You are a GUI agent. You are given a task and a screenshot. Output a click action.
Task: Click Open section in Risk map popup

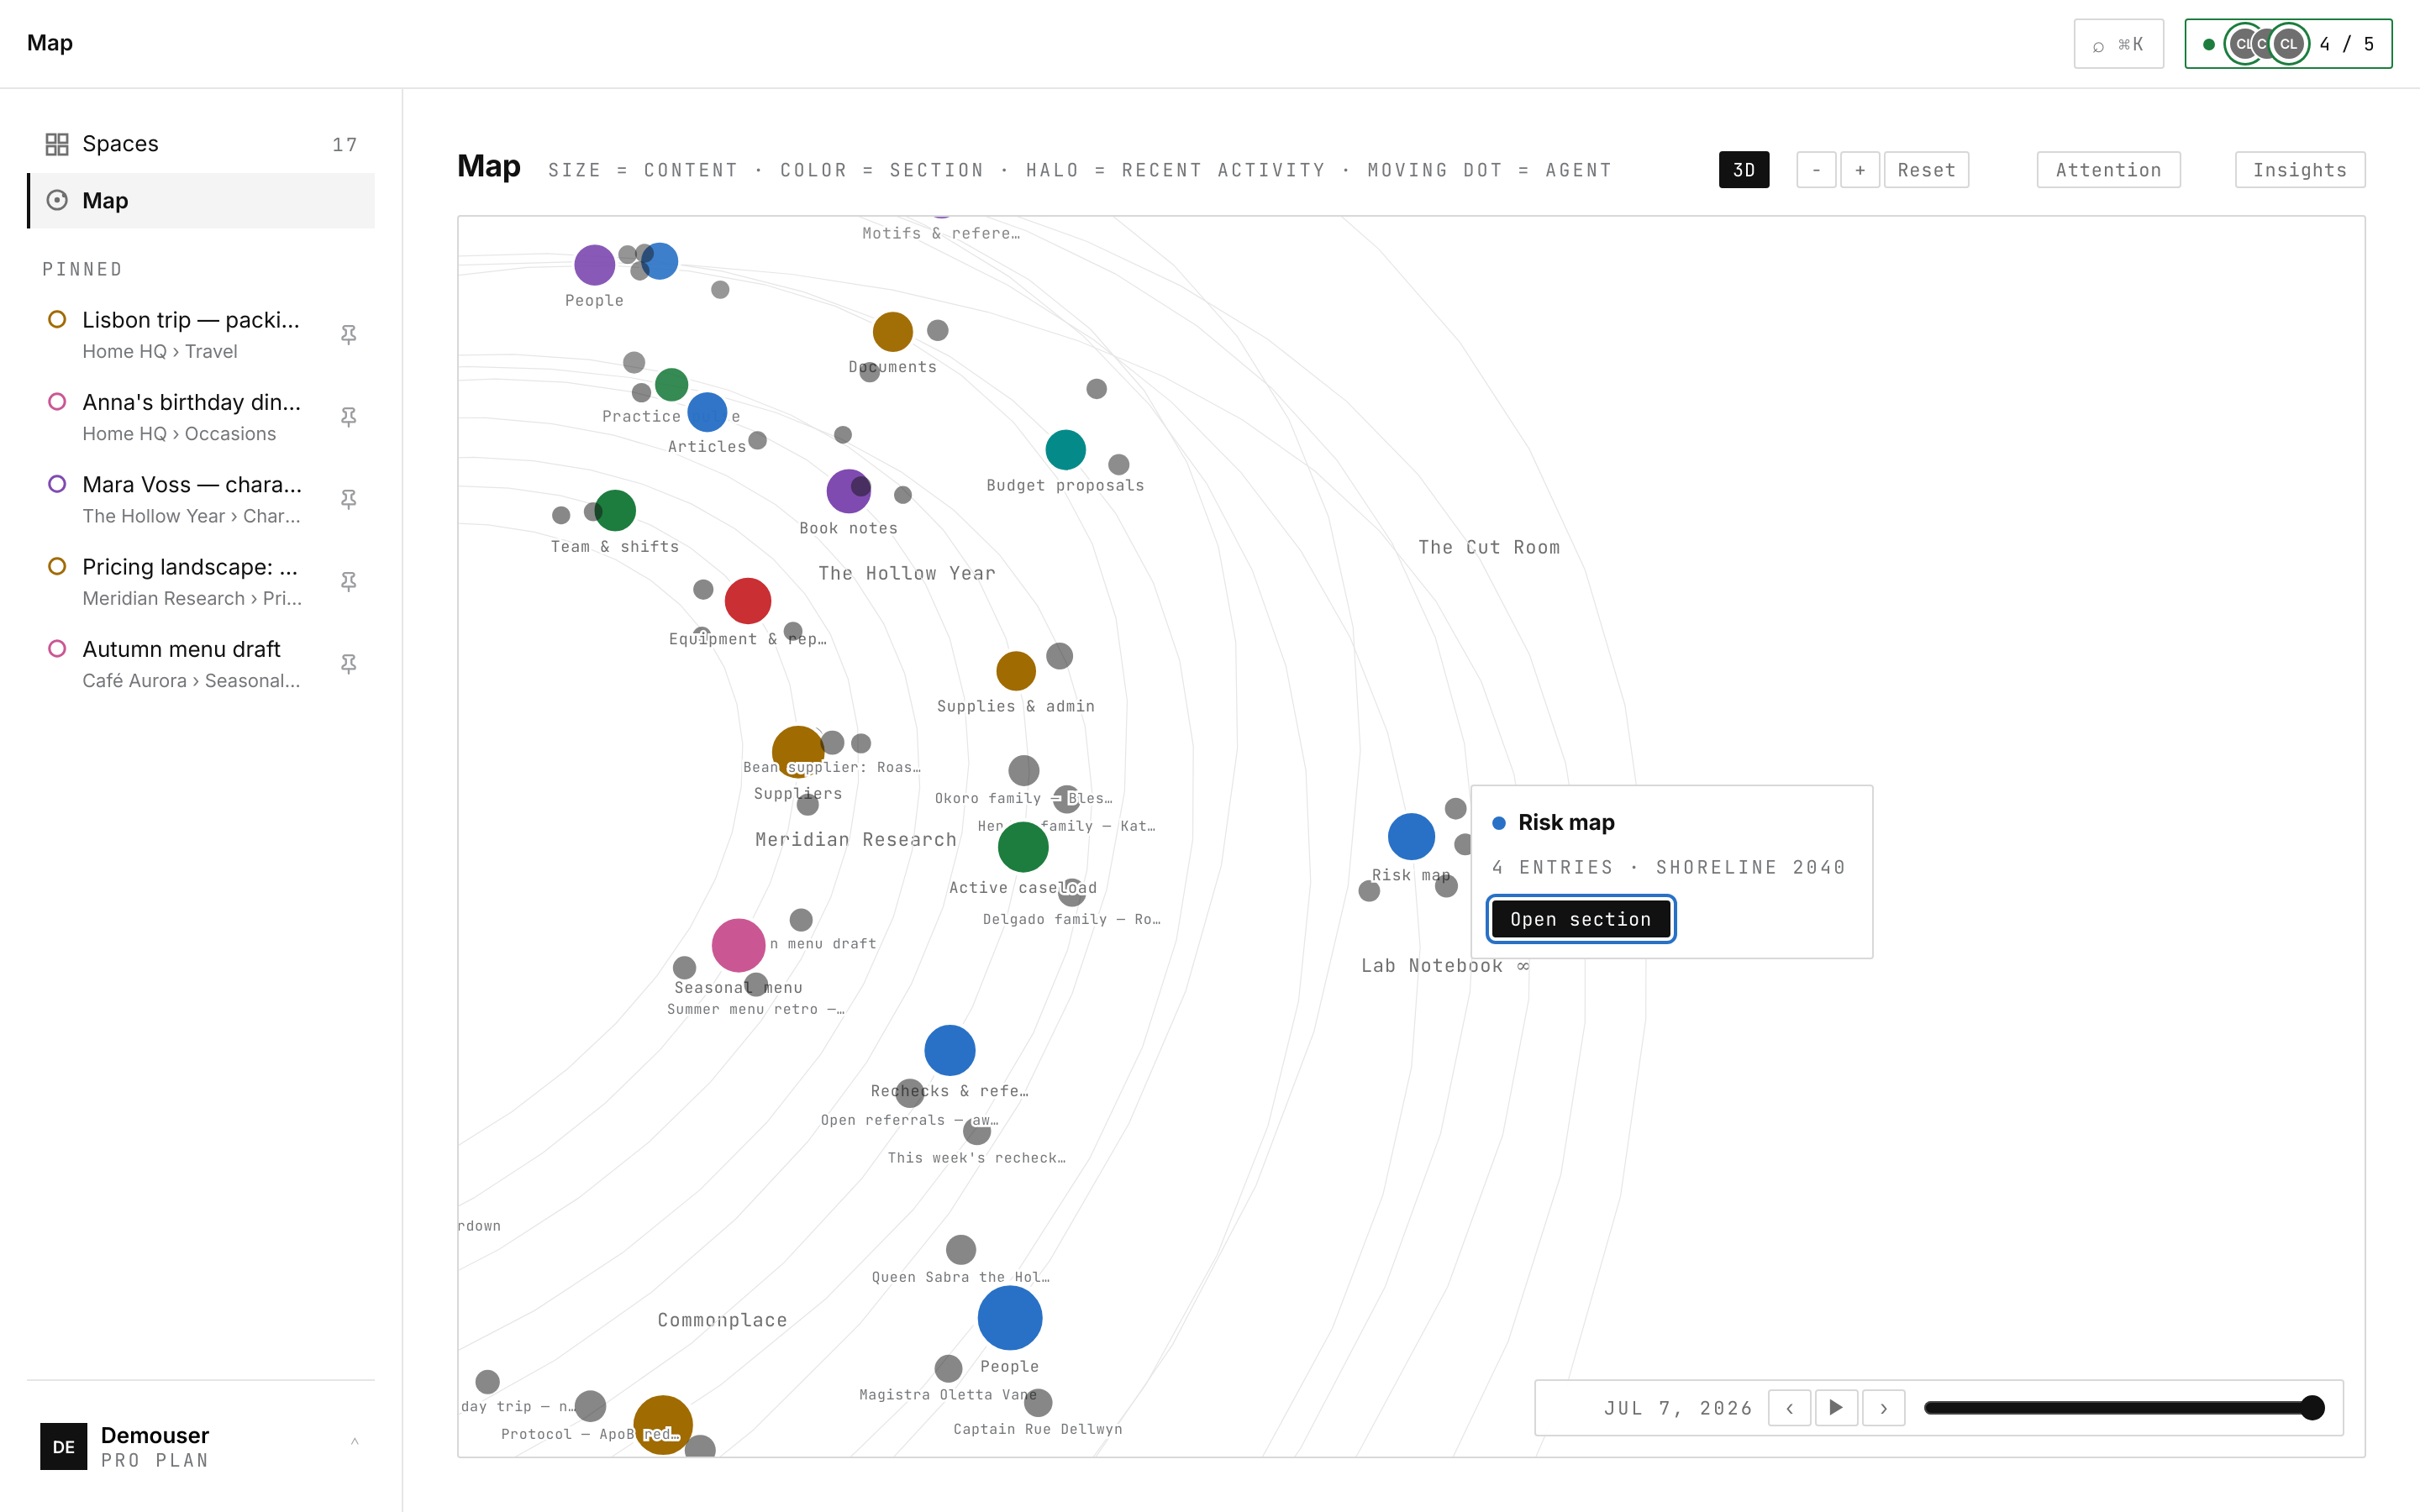[1580, 919]
